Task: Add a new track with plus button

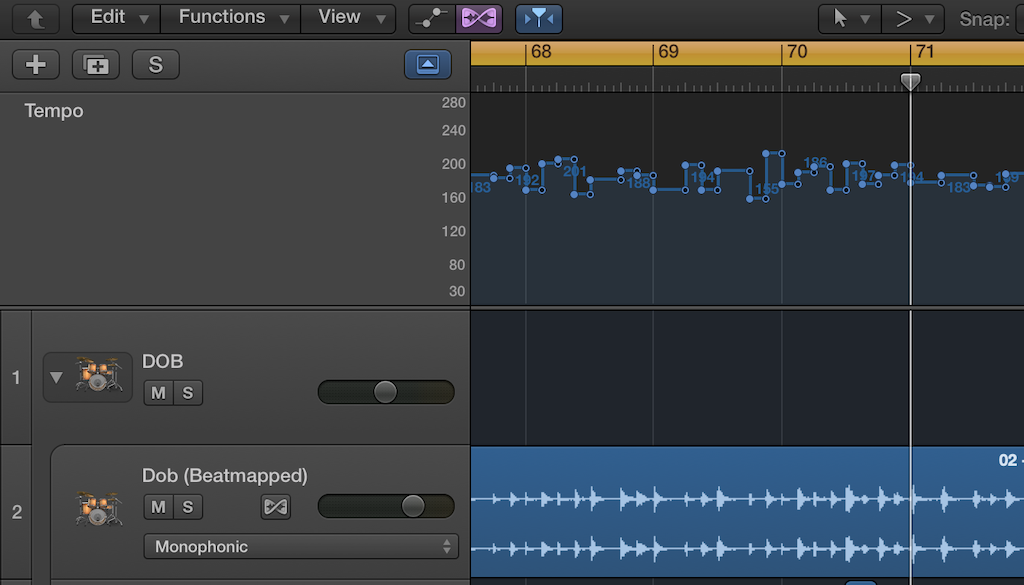Action: (36, 65)
